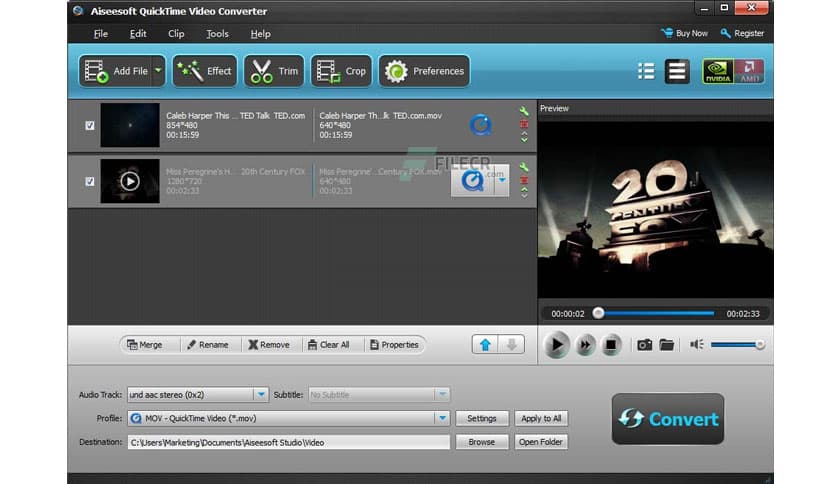Click the Clear All button
836x484 pixels.
click(329, 345)
